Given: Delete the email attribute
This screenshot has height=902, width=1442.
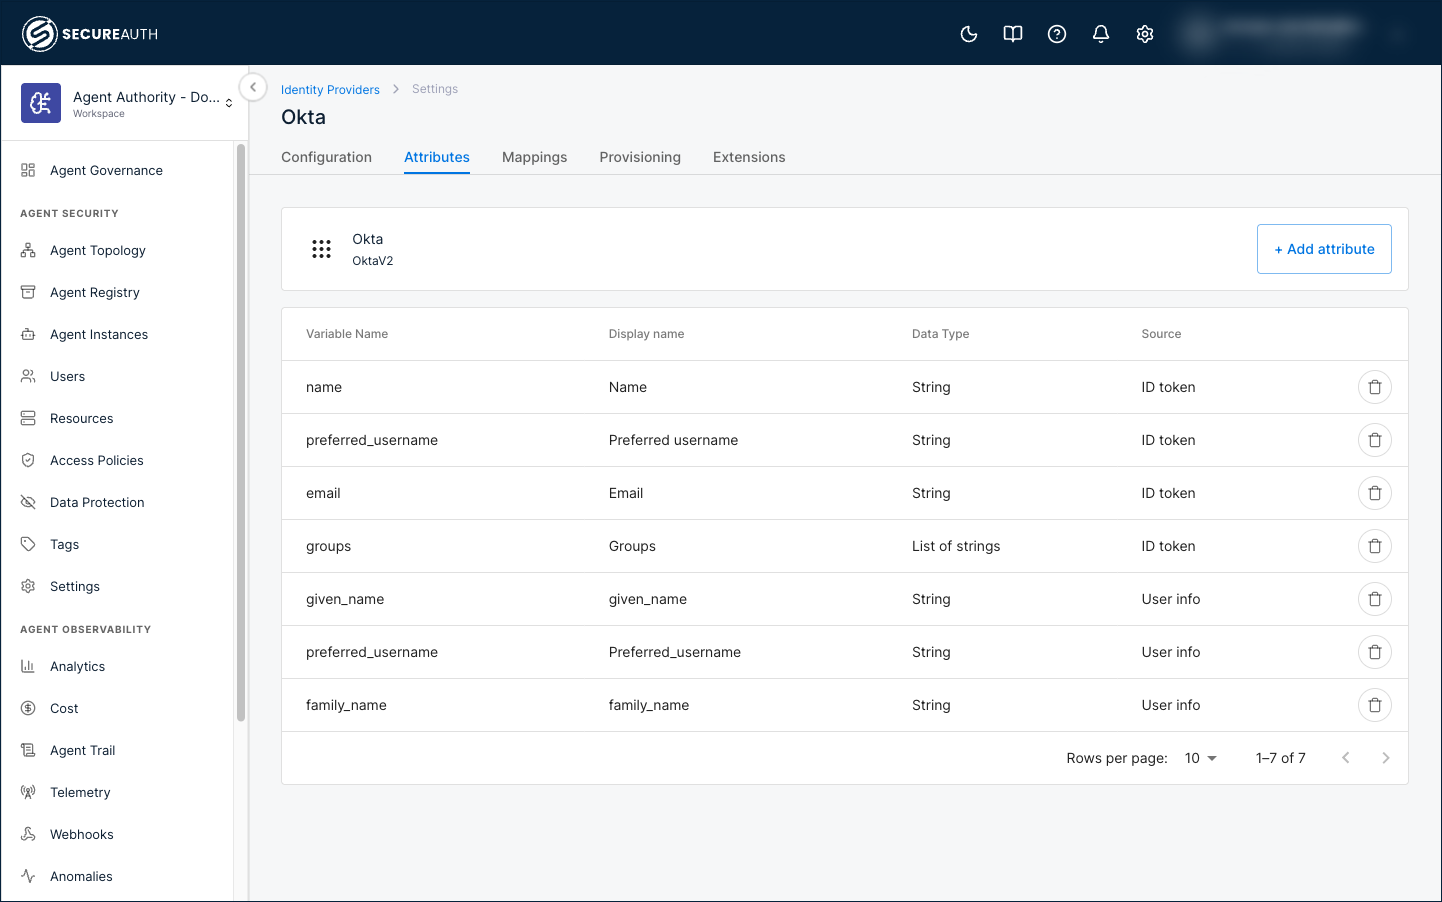Looking at the screenshot, I should click(1375, 493).
